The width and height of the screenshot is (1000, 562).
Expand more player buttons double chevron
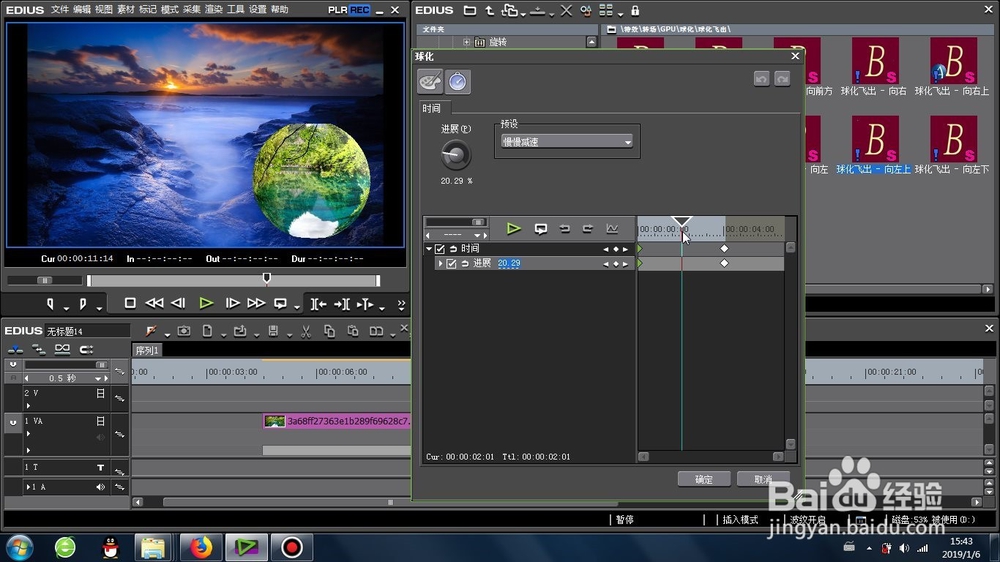coord(401,304)
